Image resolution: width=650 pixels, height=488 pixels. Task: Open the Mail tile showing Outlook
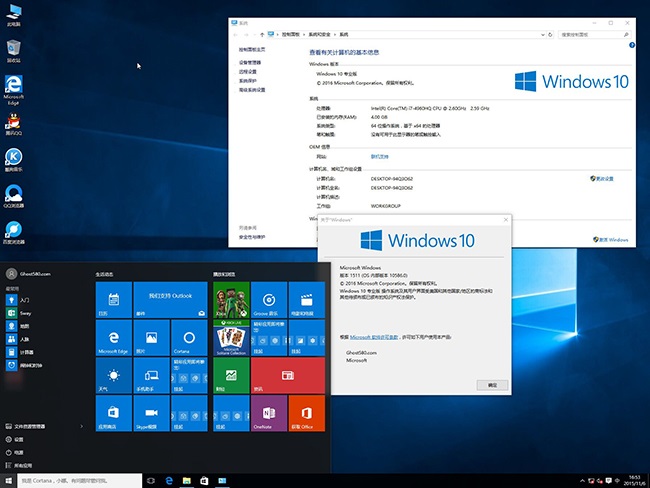point(170,300)
